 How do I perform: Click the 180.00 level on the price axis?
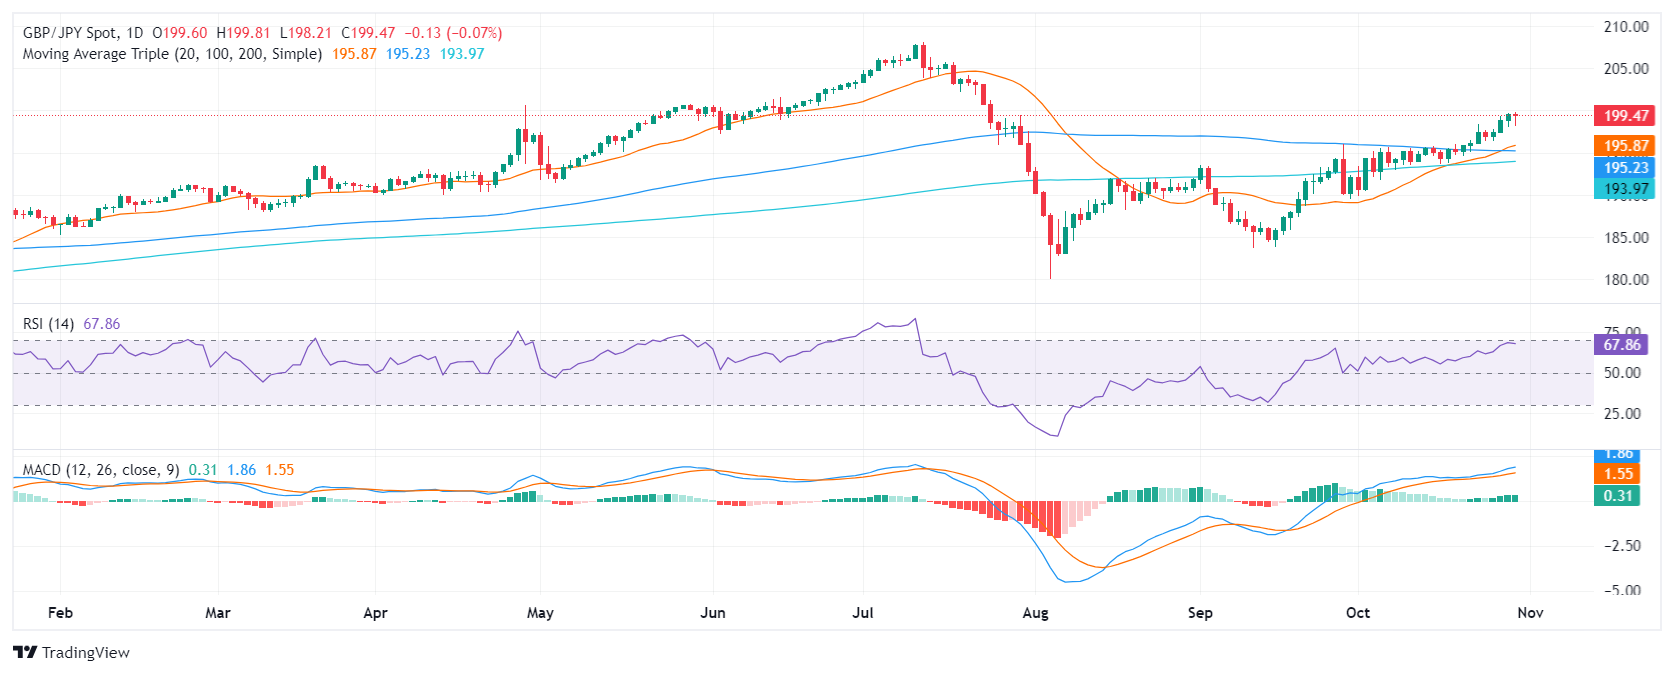click(1626, 280)
